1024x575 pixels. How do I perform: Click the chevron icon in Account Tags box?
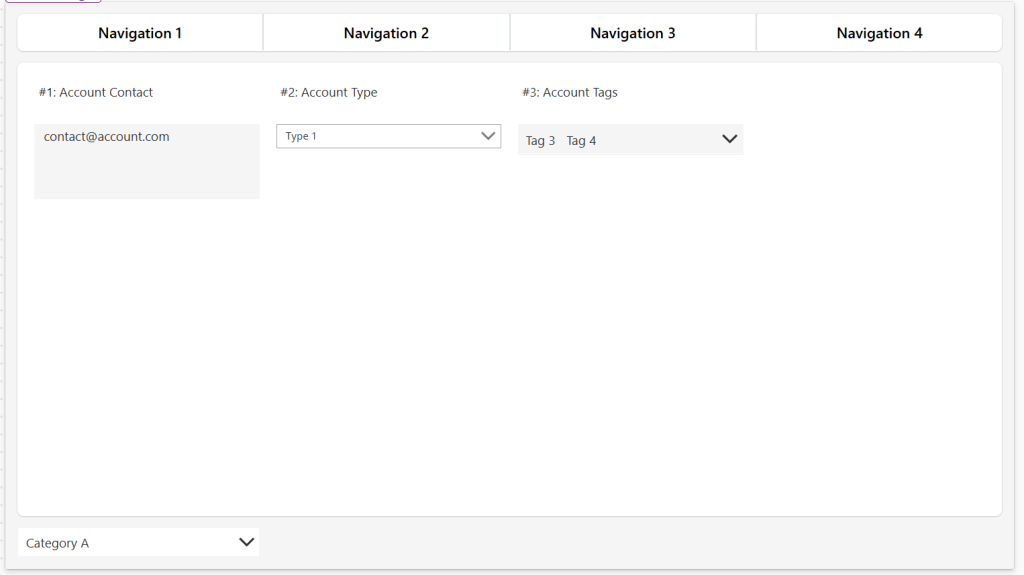tap(730, 140)
